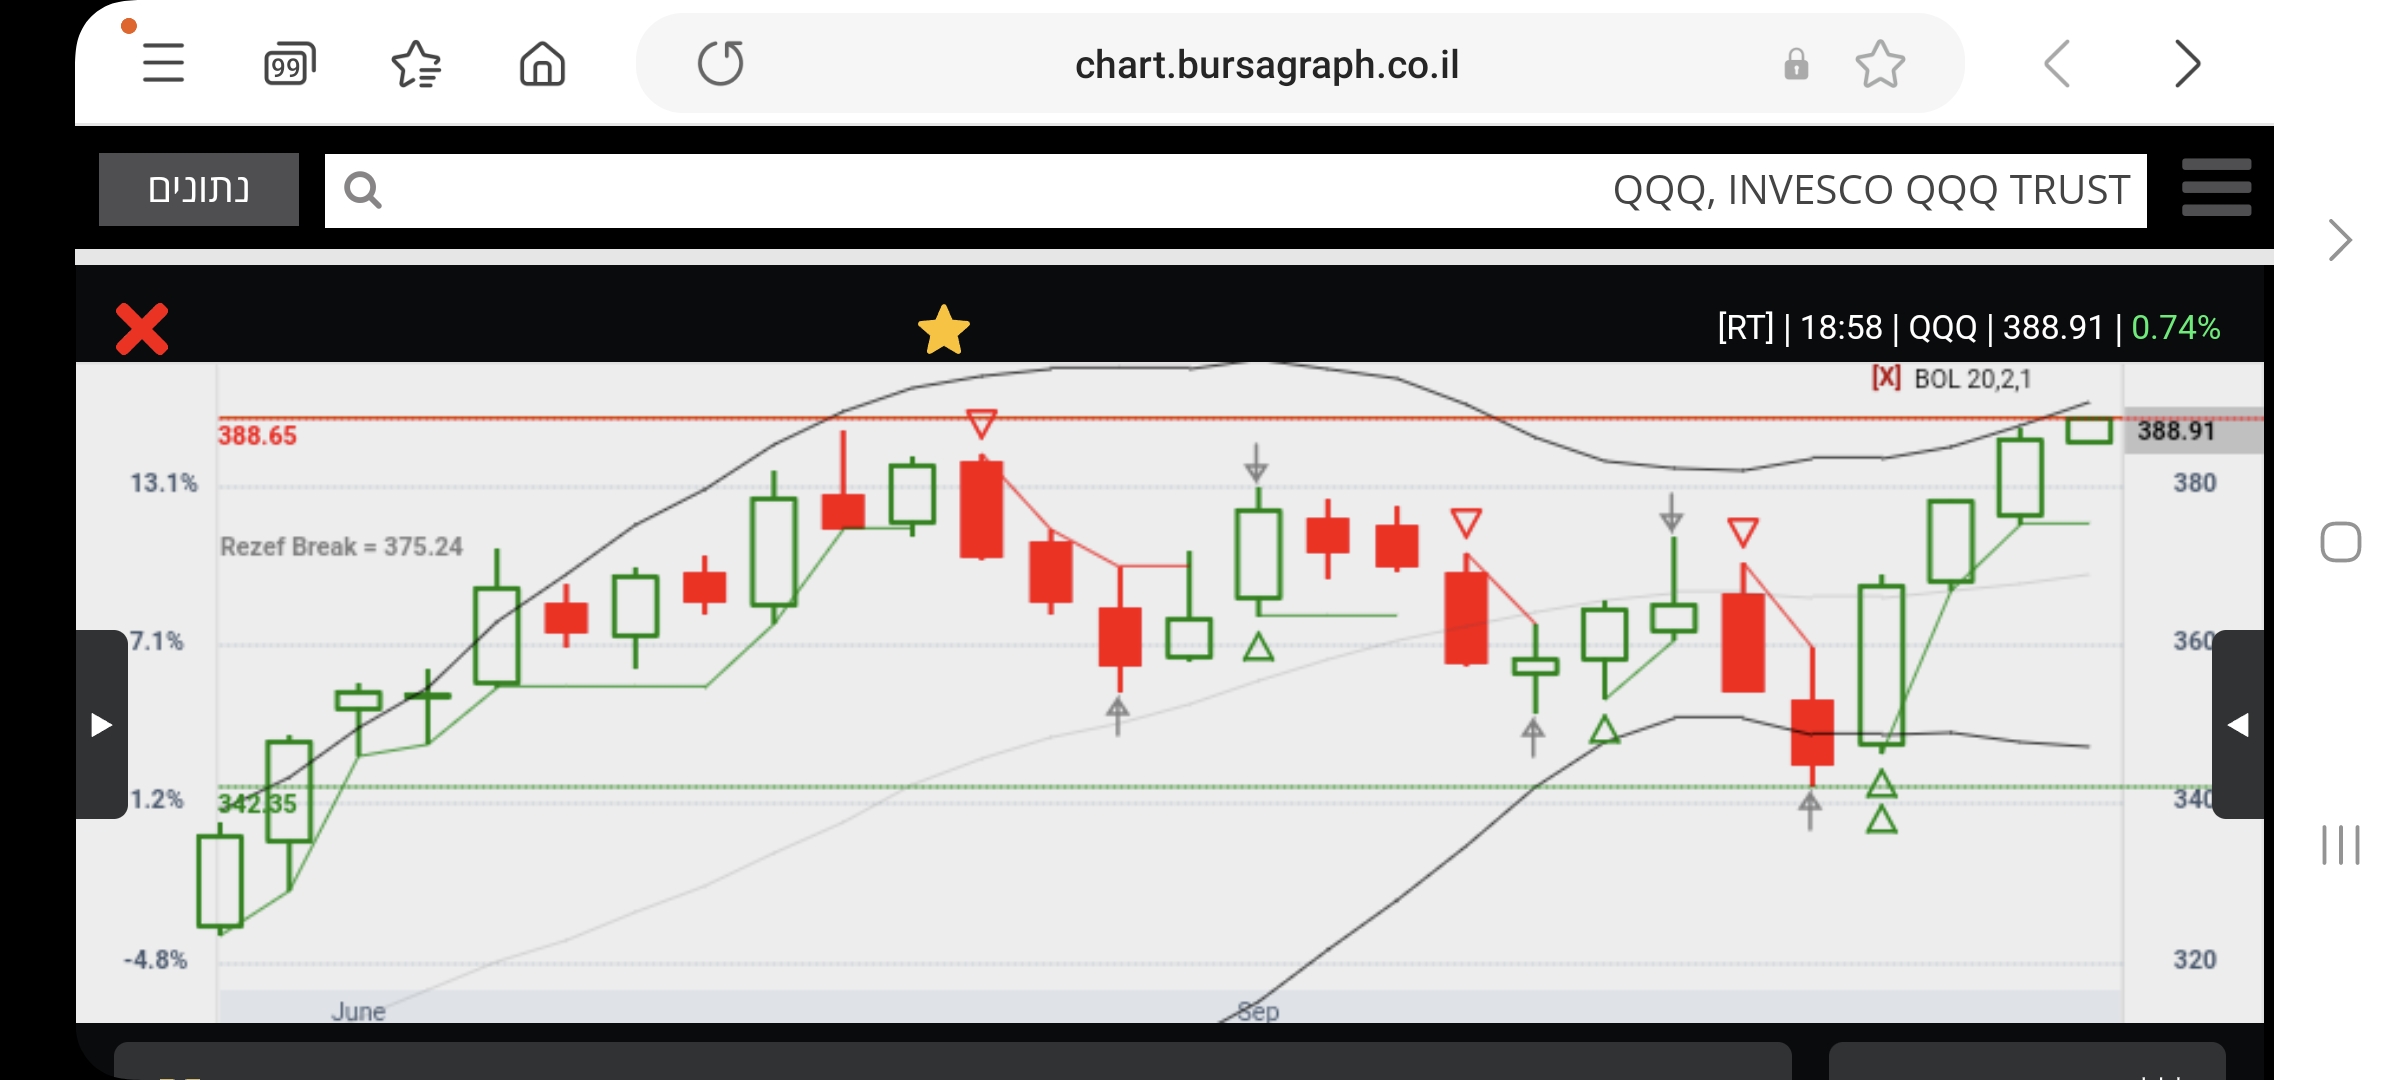
Task: Open the נתונים data tab
Action: pyautogui.click(x=199, y=189)
